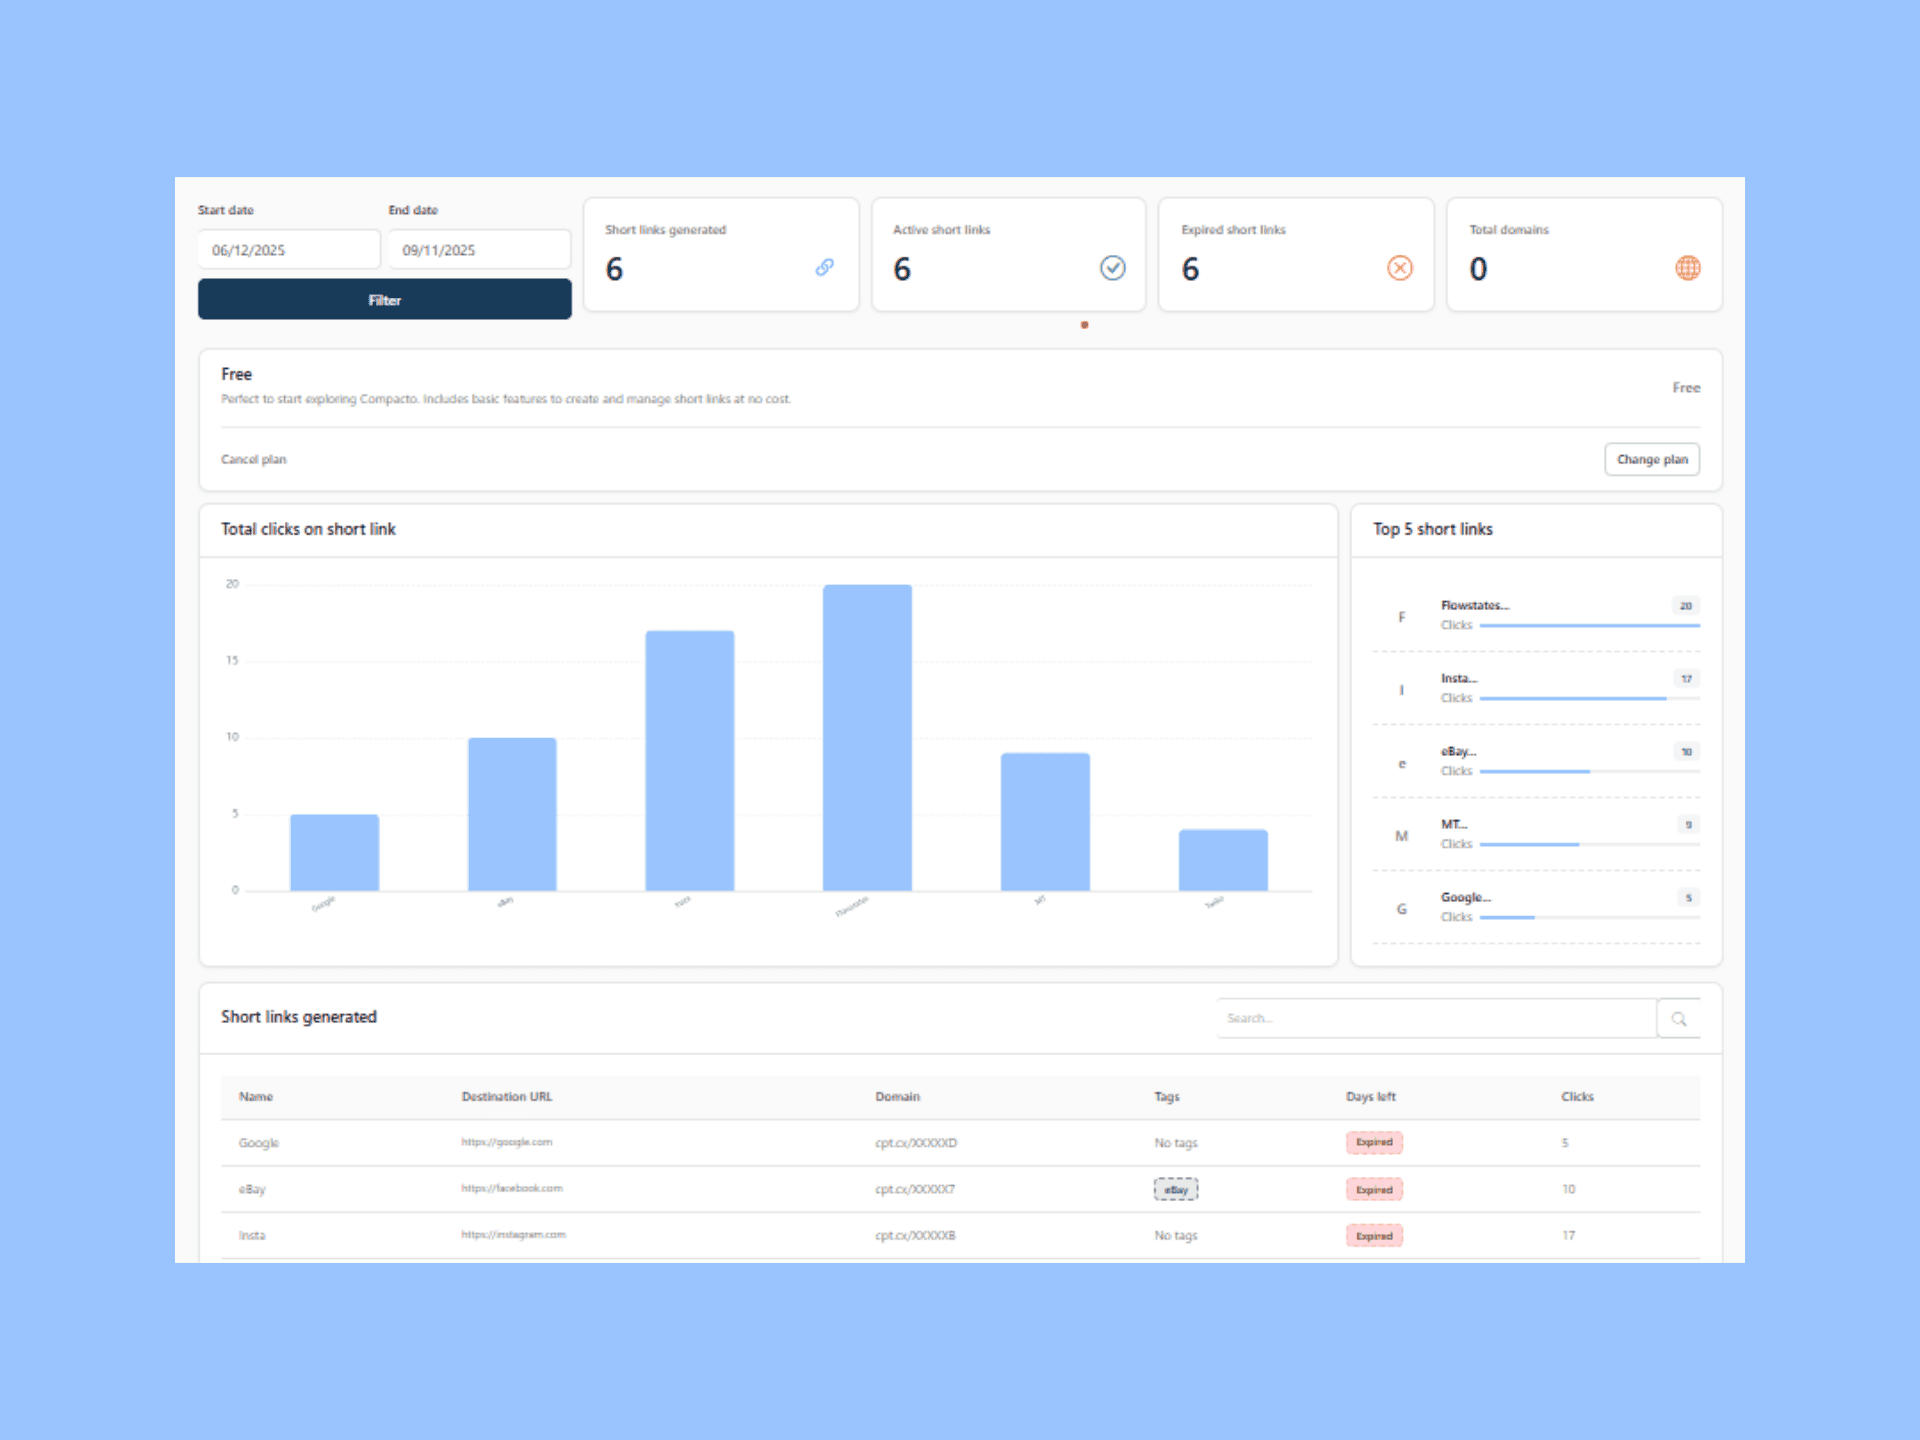Select the G avatar next to Google link
This screenshot has width=1920, height=1440.
pos(1402,909)
